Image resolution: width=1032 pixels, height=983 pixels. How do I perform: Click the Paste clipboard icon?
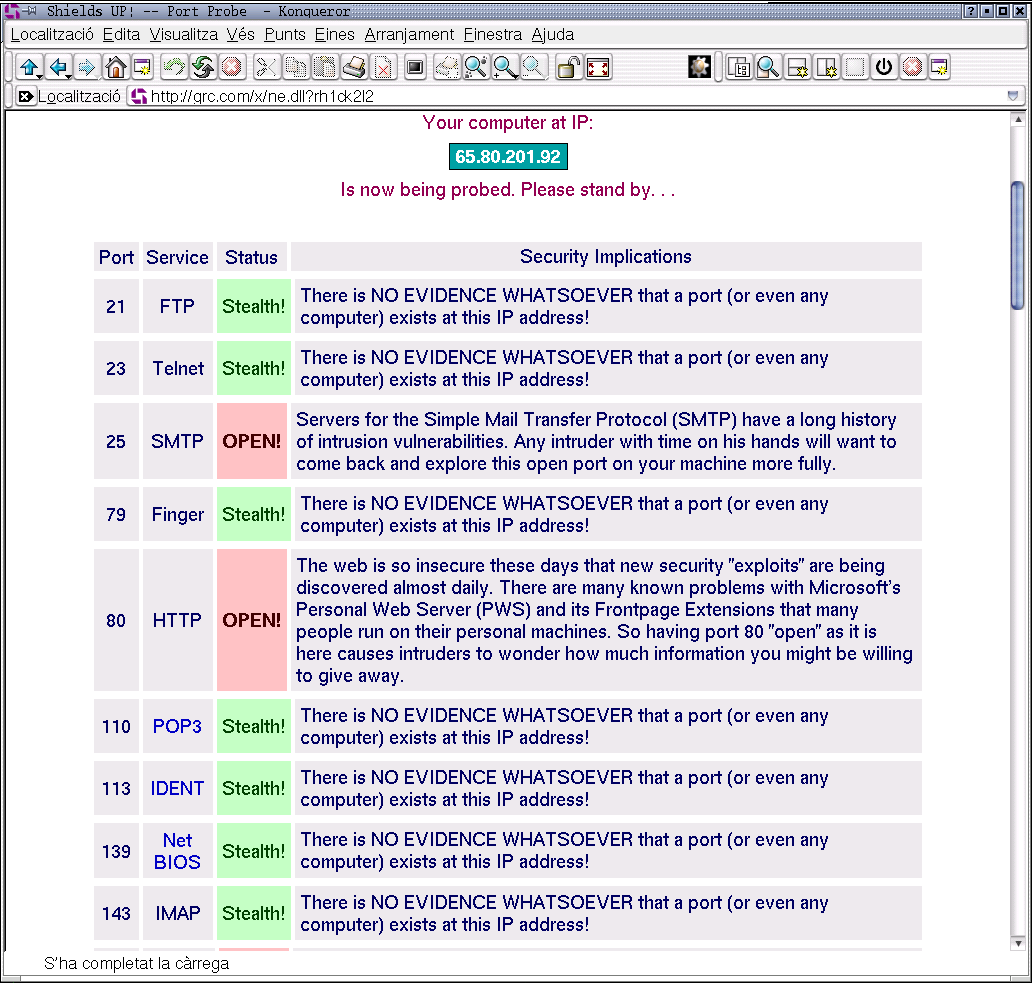pyautogui.click(x=324, y=66)
